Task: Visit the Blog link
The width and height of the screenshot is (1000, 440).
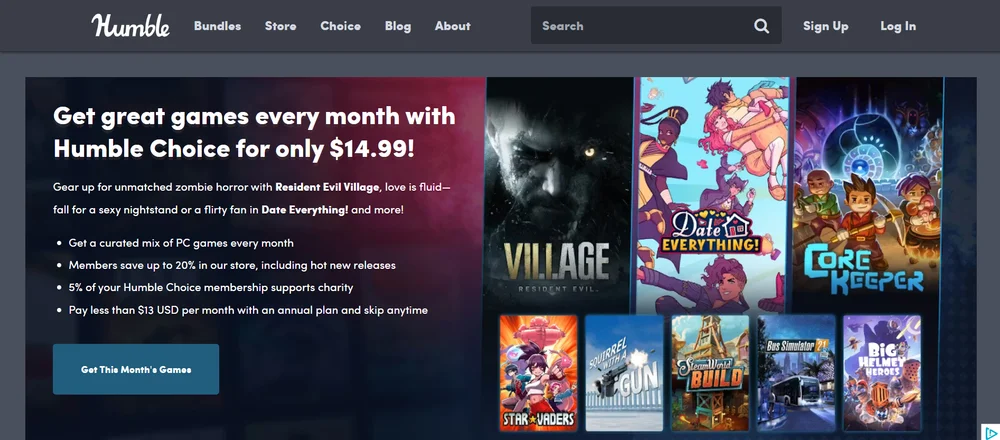Action: tap(398, 26)
